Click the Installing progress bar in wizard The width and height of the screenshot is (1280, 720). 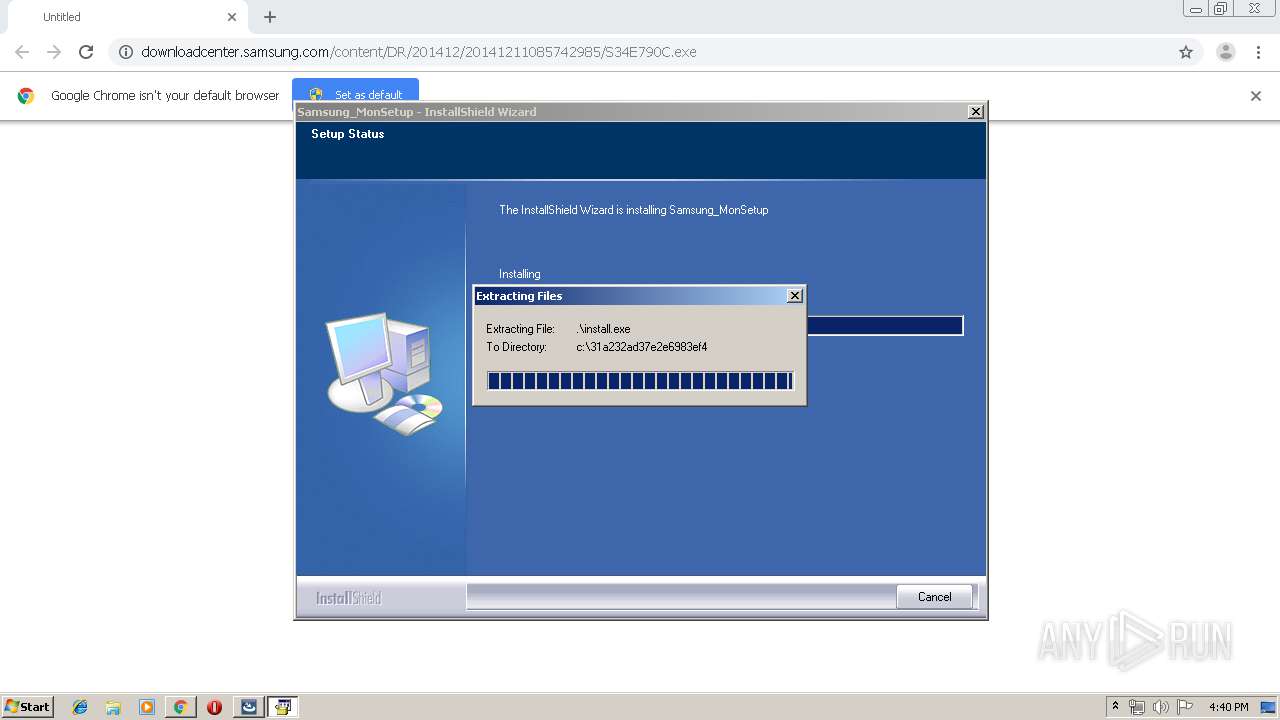[885, 326]
